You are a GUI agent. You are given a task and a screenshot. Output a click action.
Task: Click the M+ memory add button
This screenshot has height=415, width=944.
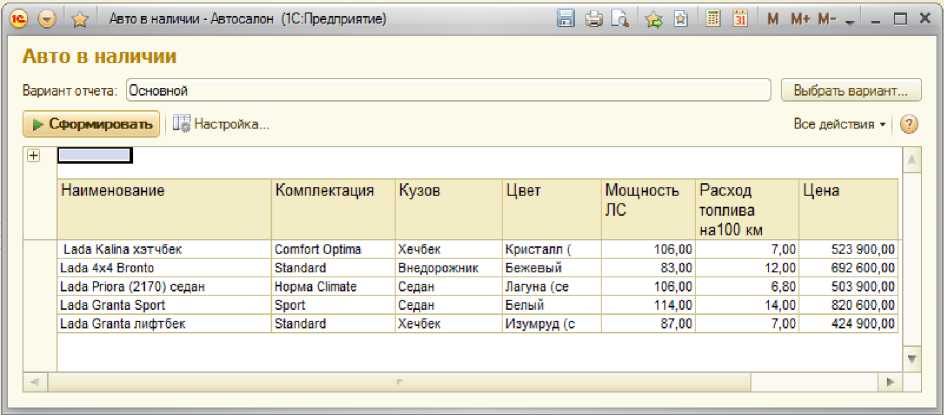point(800,19)
